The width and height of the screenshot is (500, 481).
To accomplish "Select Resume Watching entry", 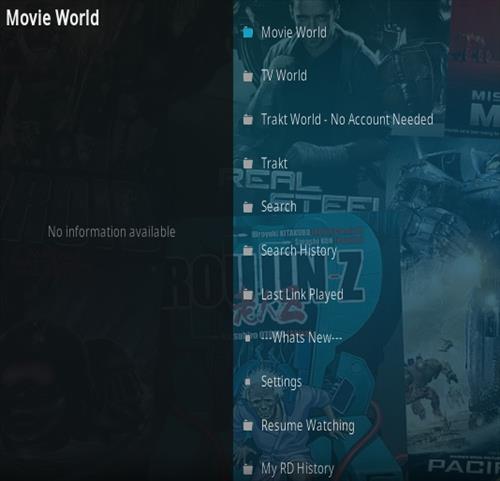I will coord(308,426).
